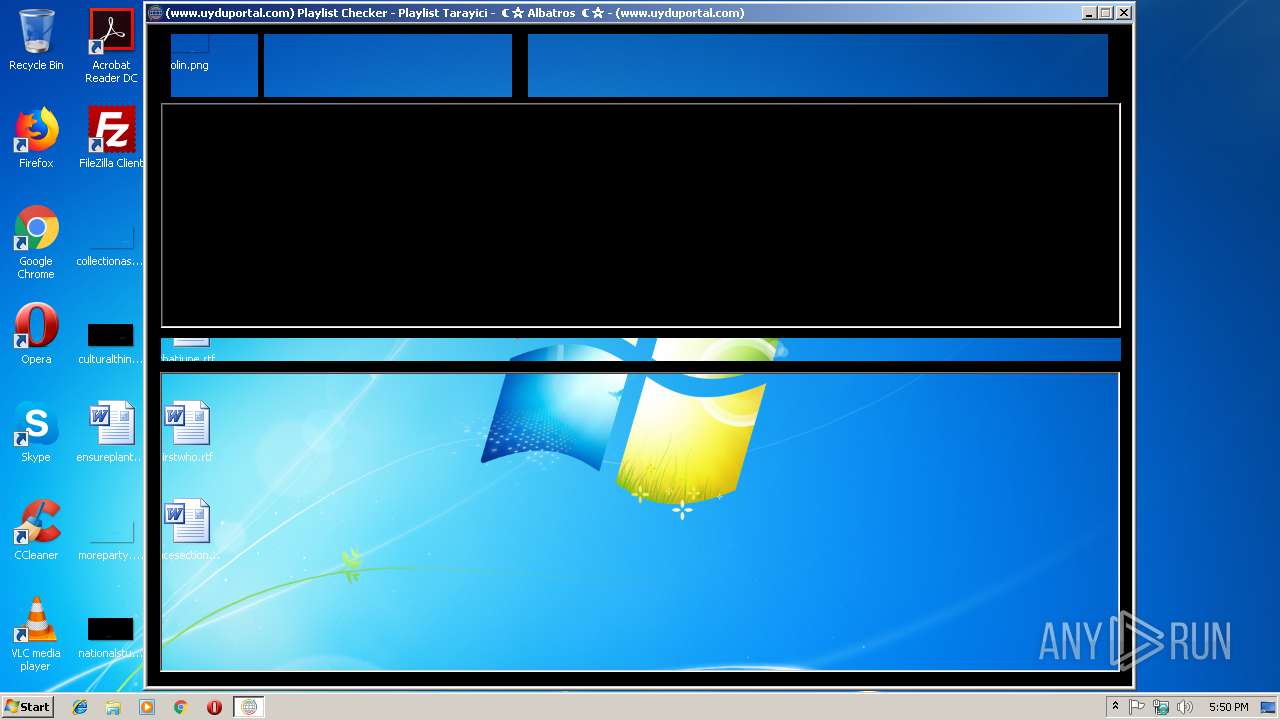The image size is (1280, 720).
Task: Open the Start menu
Action: click(x=27, y=707)
